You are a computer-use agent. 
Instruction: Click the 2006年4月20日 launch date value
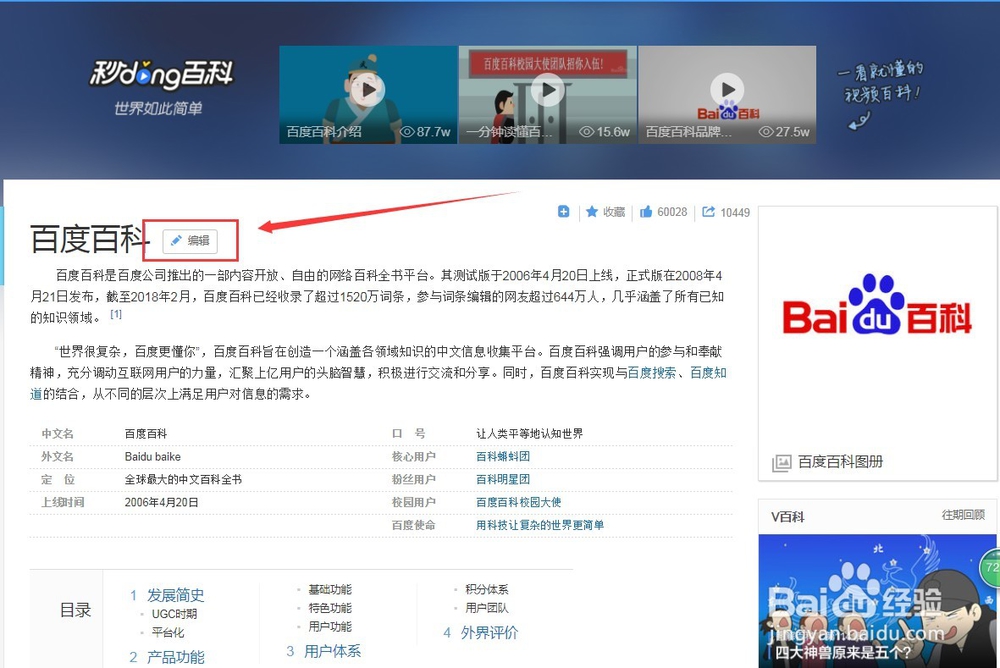pos(161,502)
